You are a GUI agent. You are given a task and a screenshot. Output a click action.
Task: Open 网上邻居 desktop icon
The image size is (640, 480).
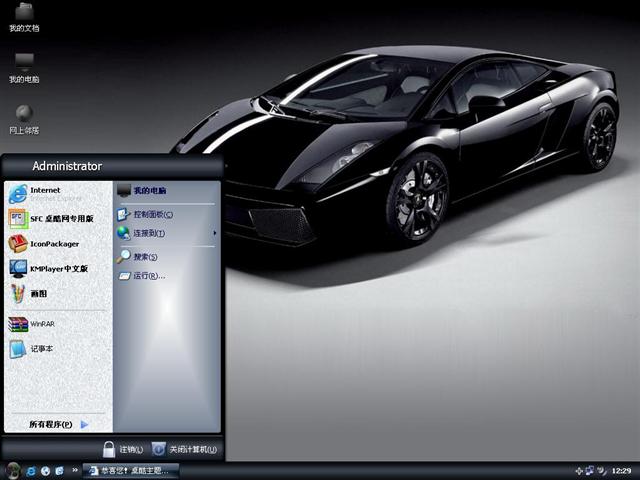pyautogui.click(x=24, y=117)
